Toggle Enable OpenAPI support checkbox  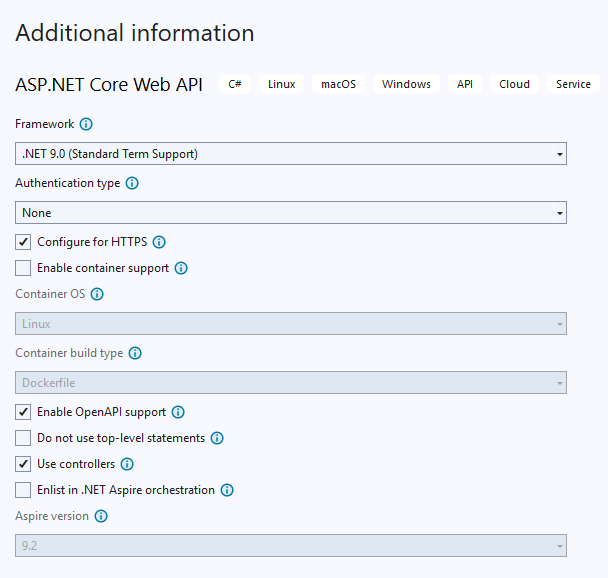[23, 412]
